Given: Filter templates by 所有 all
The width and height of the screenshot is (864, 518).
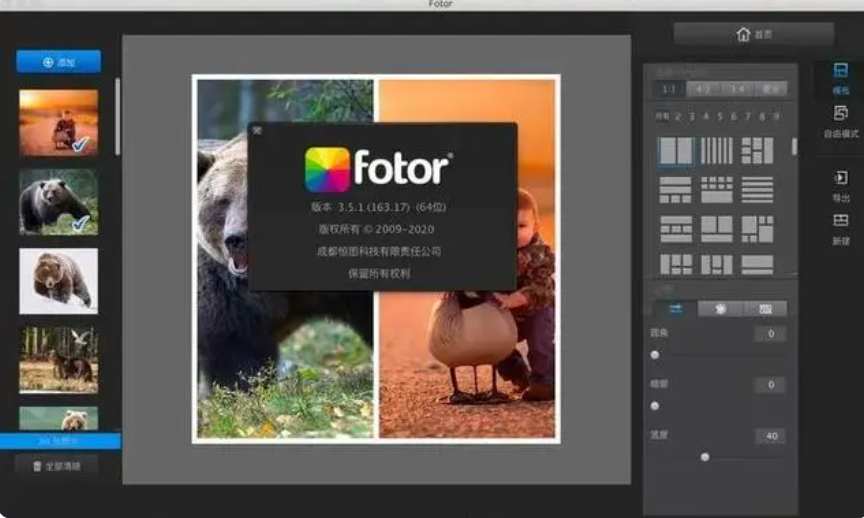Looking at the screenshot, I should coord(662,116).
